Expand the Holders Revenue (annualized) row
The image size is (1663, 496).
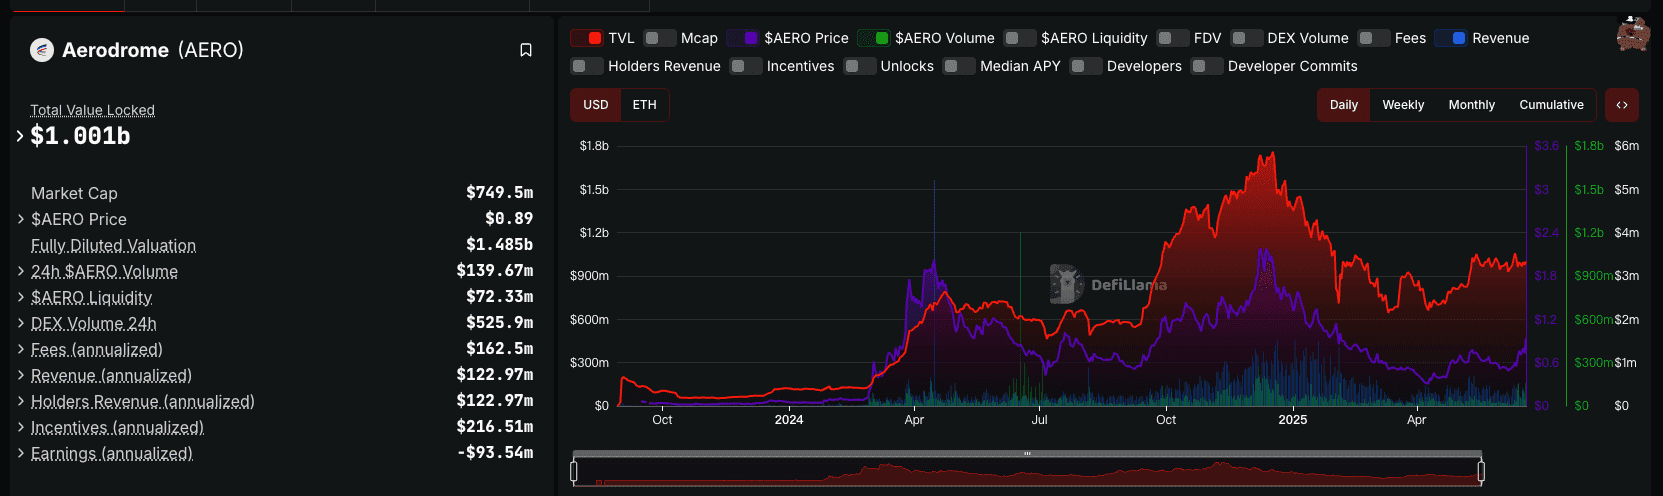pos(21,401)
